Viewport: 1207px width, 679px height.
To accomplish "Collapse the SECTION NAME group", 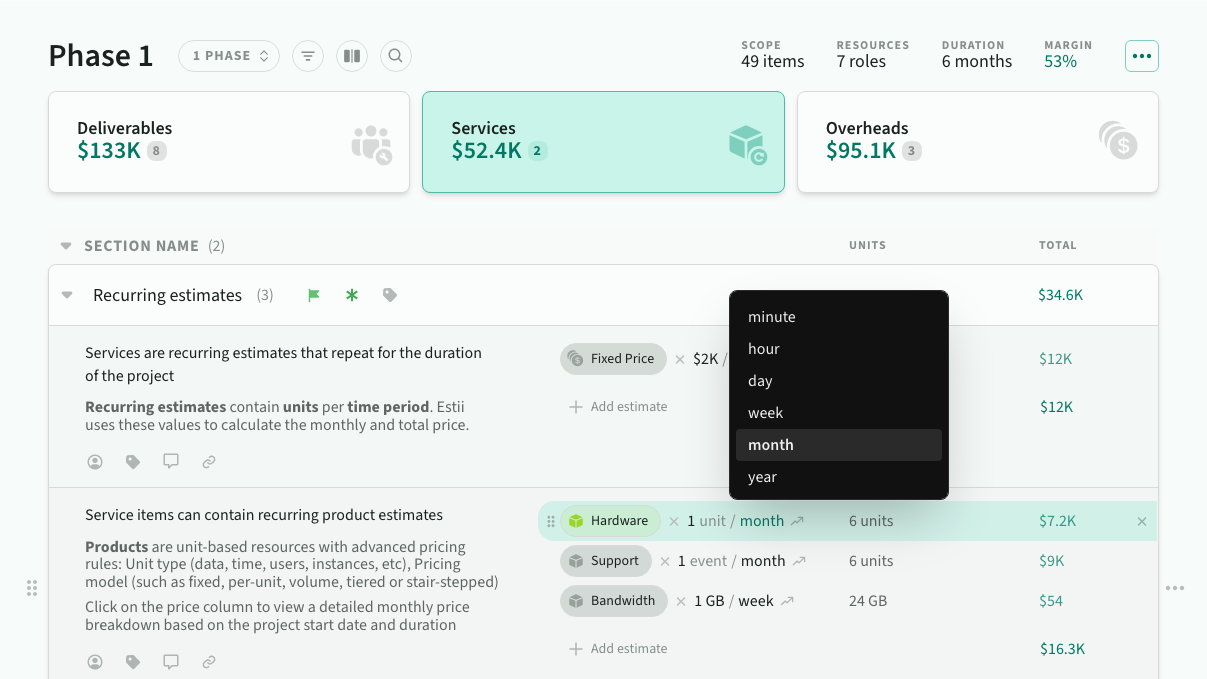I will pyautogui.click(x=66, y=246).
